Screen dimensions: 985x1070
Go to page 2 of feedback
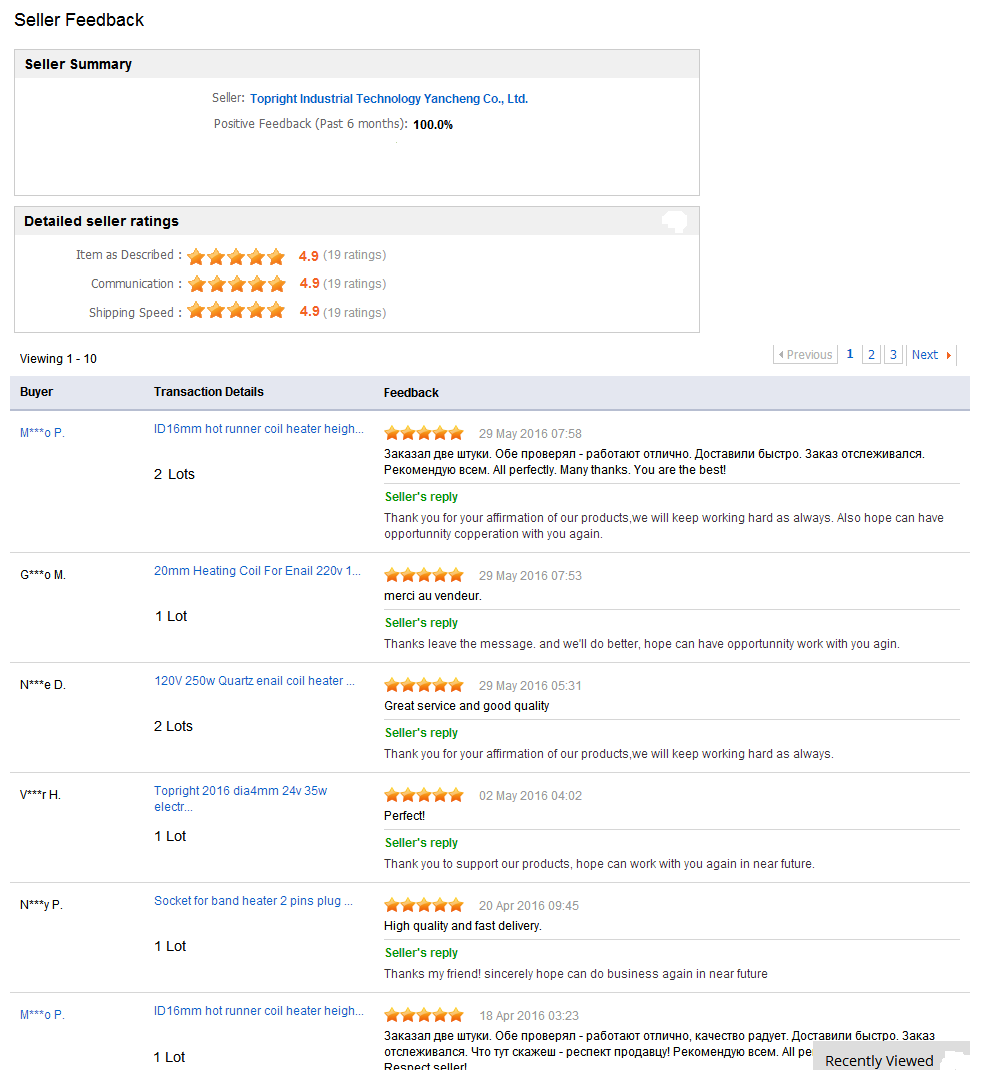(871, 355)
